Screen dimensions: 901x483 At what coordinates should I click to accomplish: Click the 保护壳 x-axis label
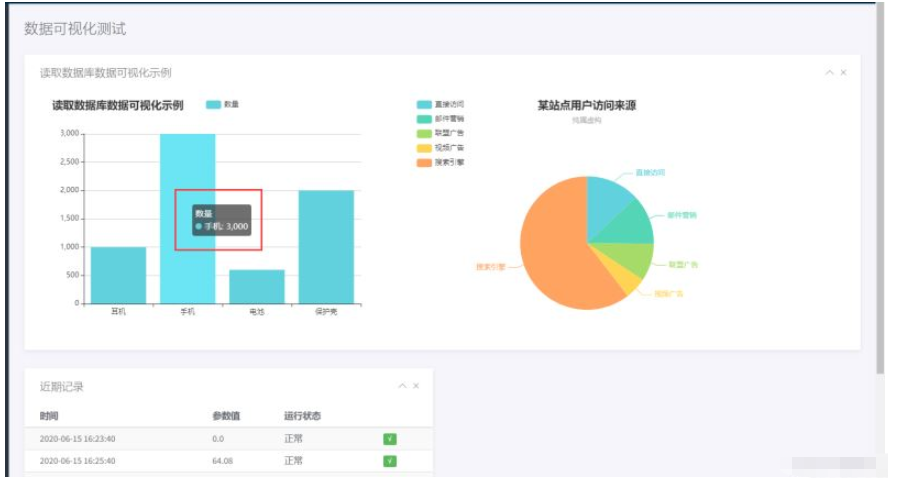point(326,311)
